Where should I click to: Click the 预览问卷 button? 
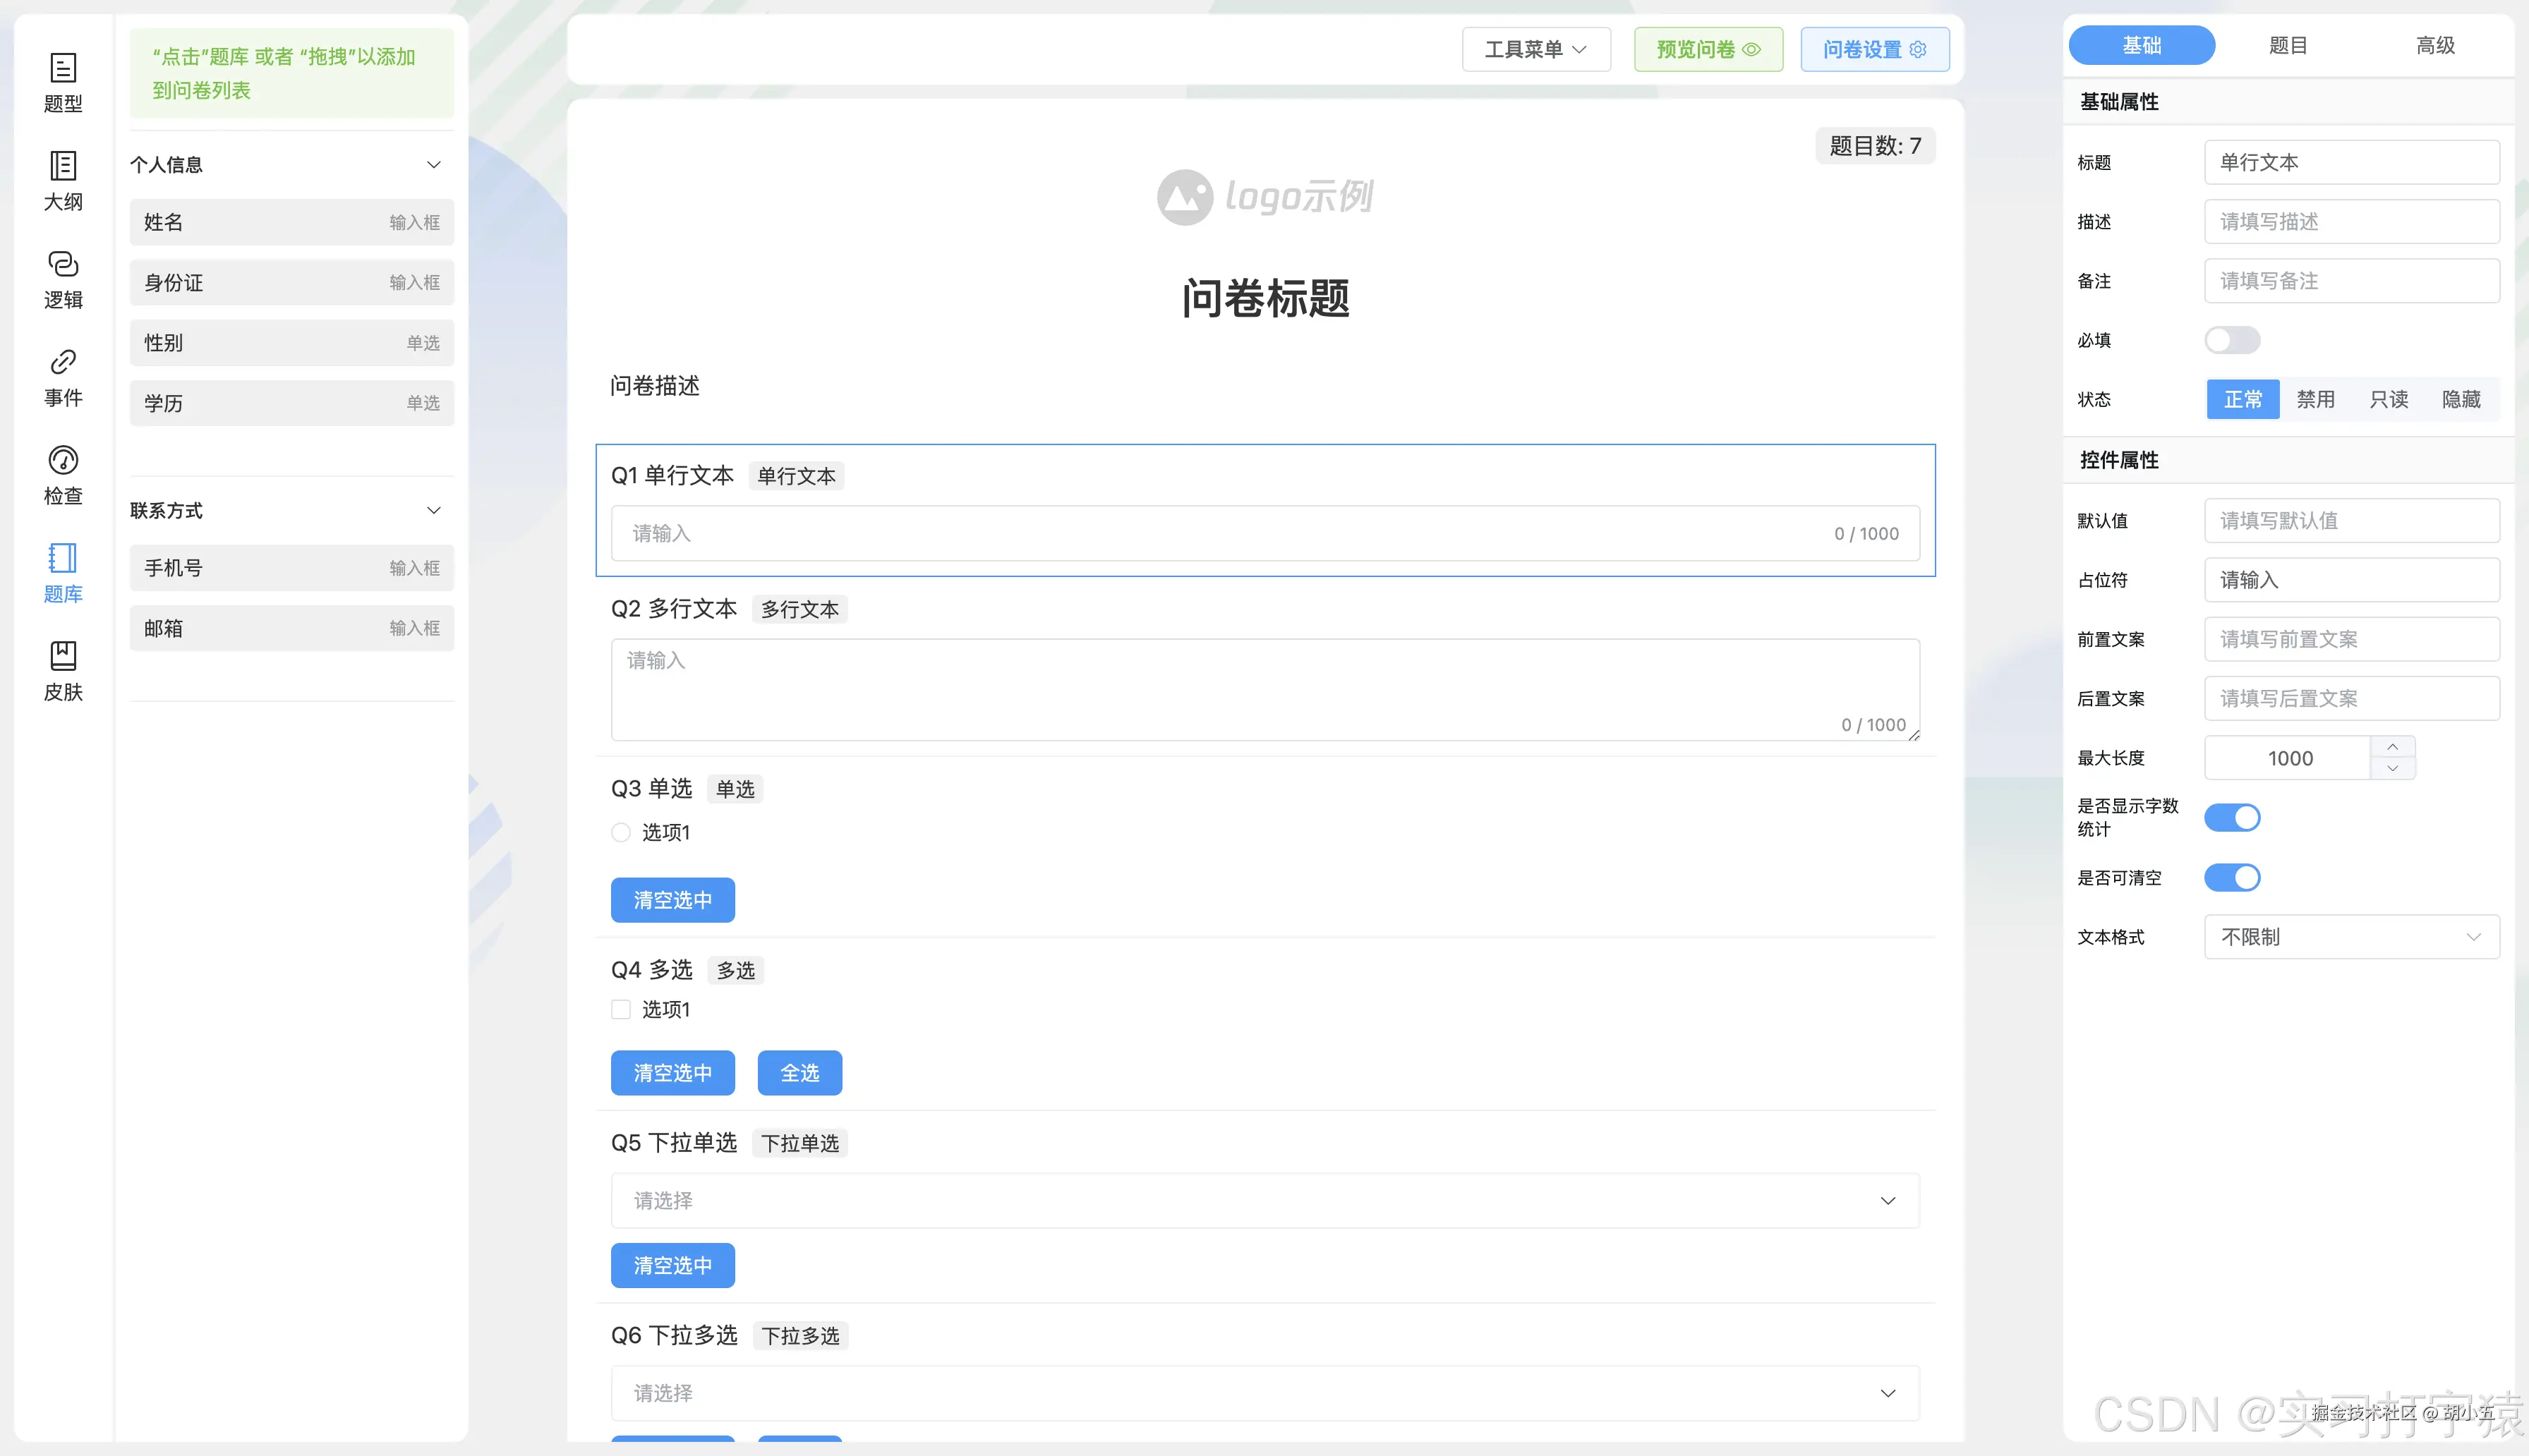coord(1708,48)
